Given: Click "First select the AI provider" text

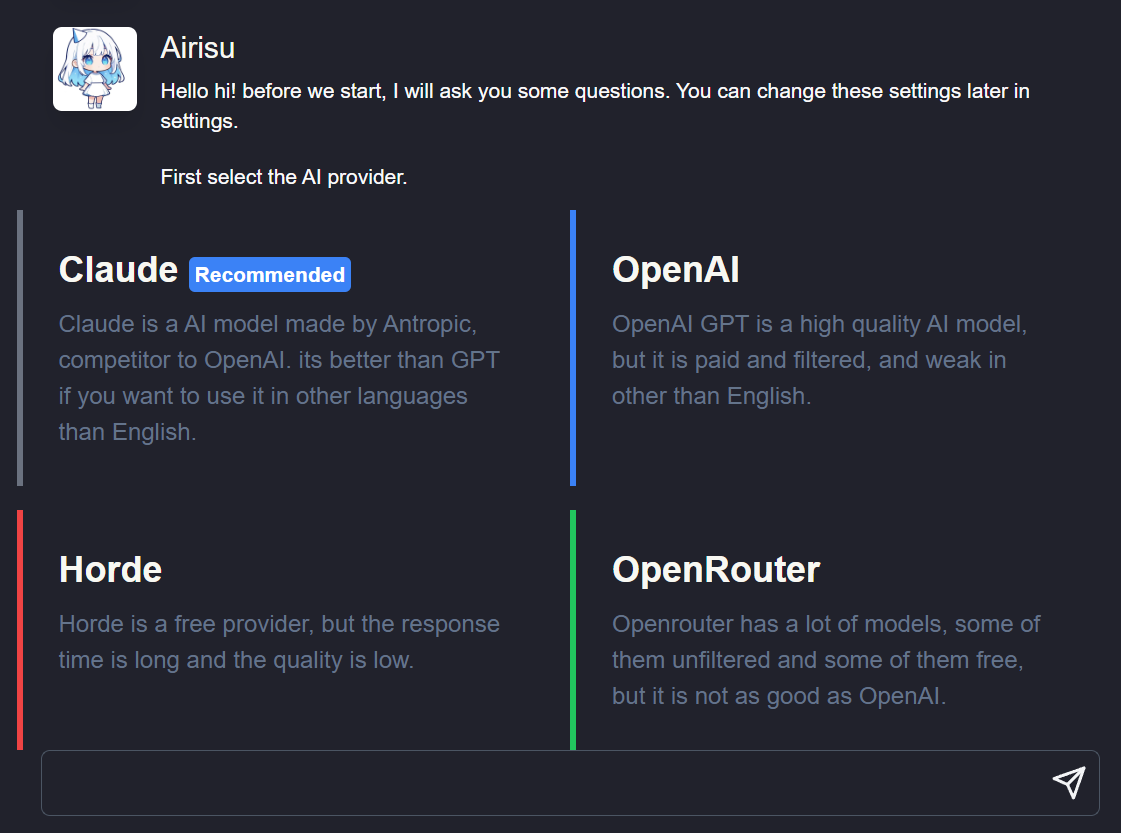Looking at the screenshot, I should click(284, 178).
